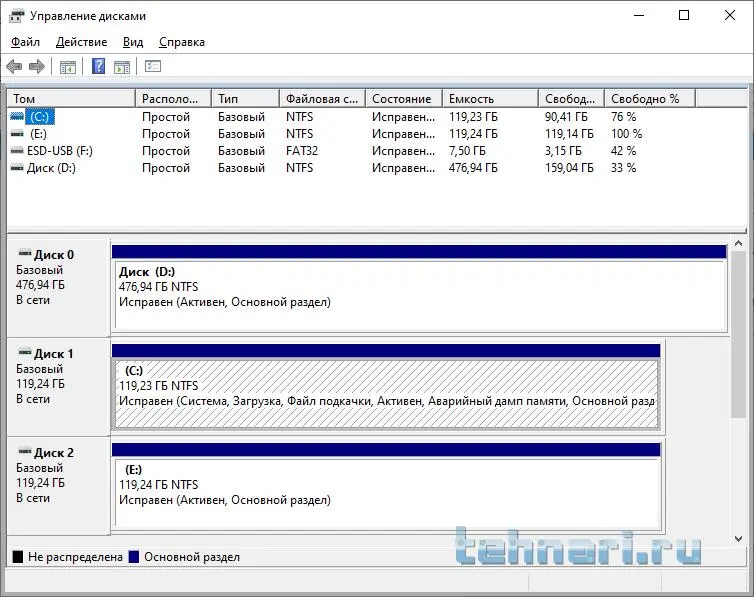
Task: Open the Справка menu
Action: click(x=181, y=42)
